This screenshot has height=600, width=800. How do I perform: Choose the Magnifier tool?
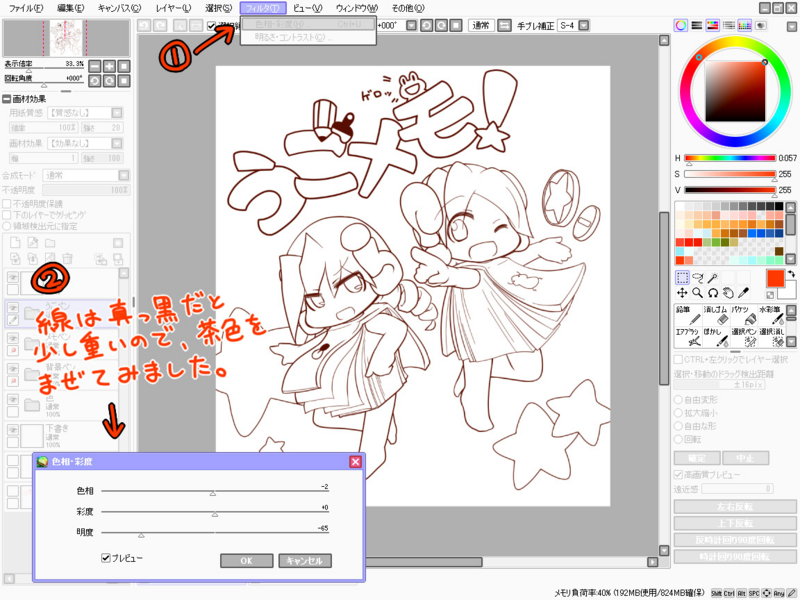(x=698, y=292)
